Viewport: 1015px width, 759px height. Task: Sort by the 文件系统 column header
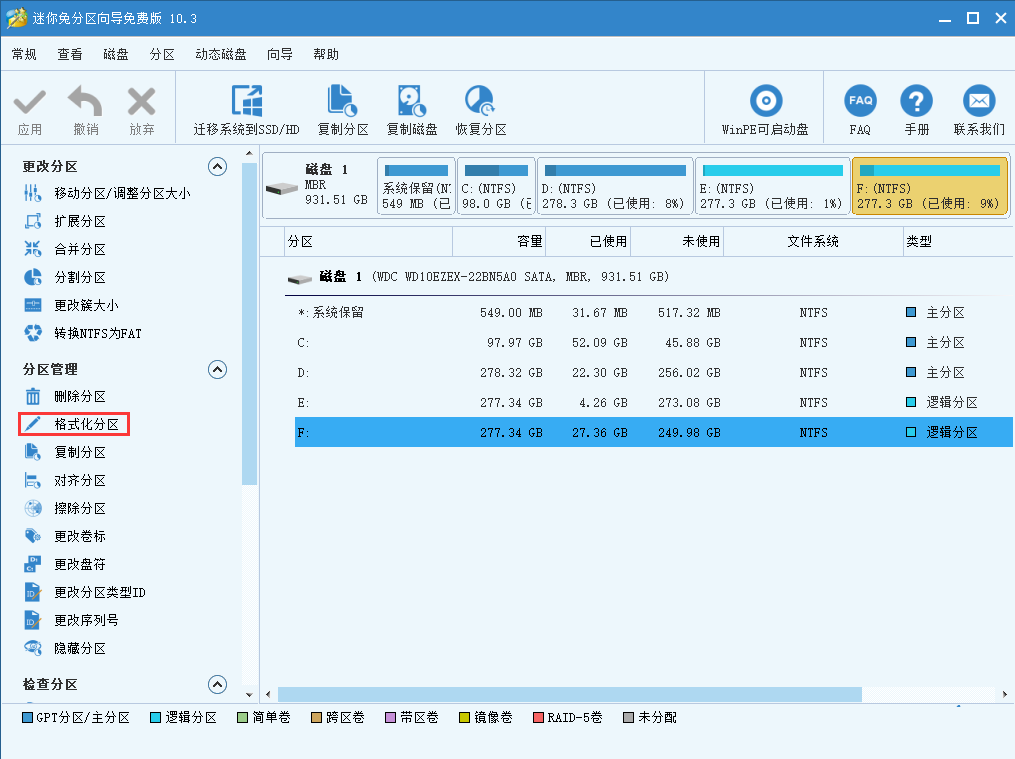coord(813,241)
